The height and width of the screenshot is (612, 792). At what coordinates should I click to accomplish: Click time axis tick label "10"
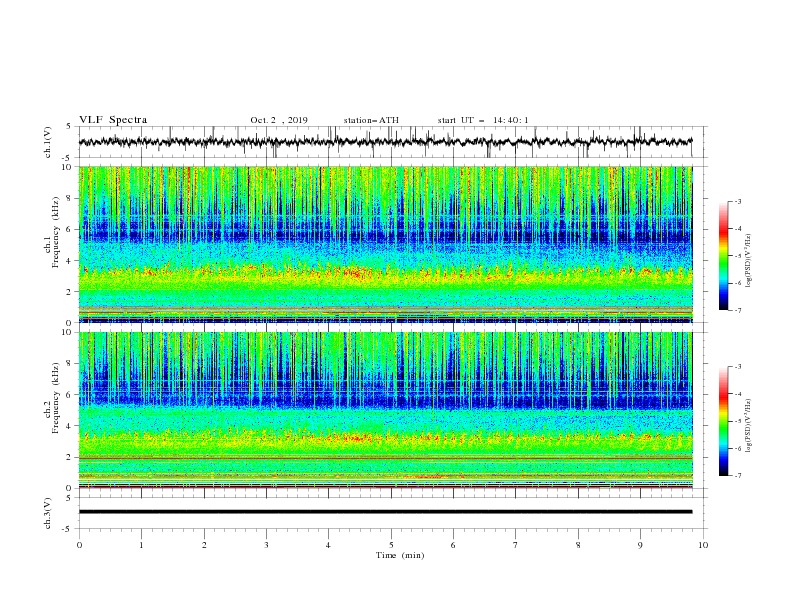(x=703, y=545)
